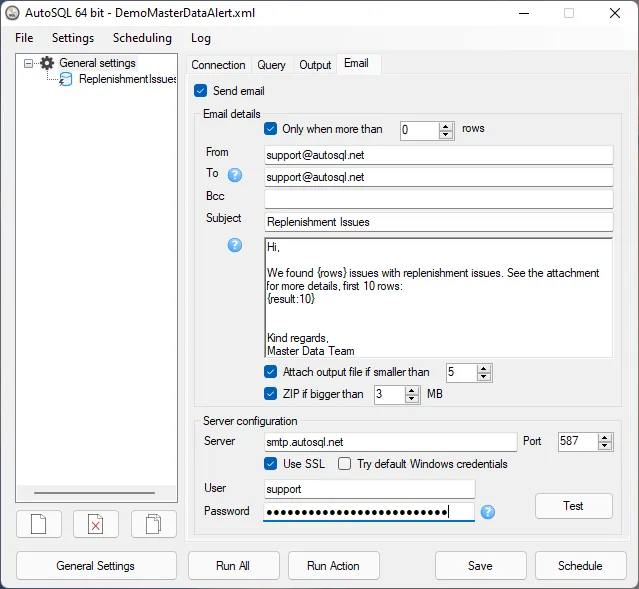Click the tree panel horizontal scrollbar
The image size is (639, 589).
(x=95, y=493)
